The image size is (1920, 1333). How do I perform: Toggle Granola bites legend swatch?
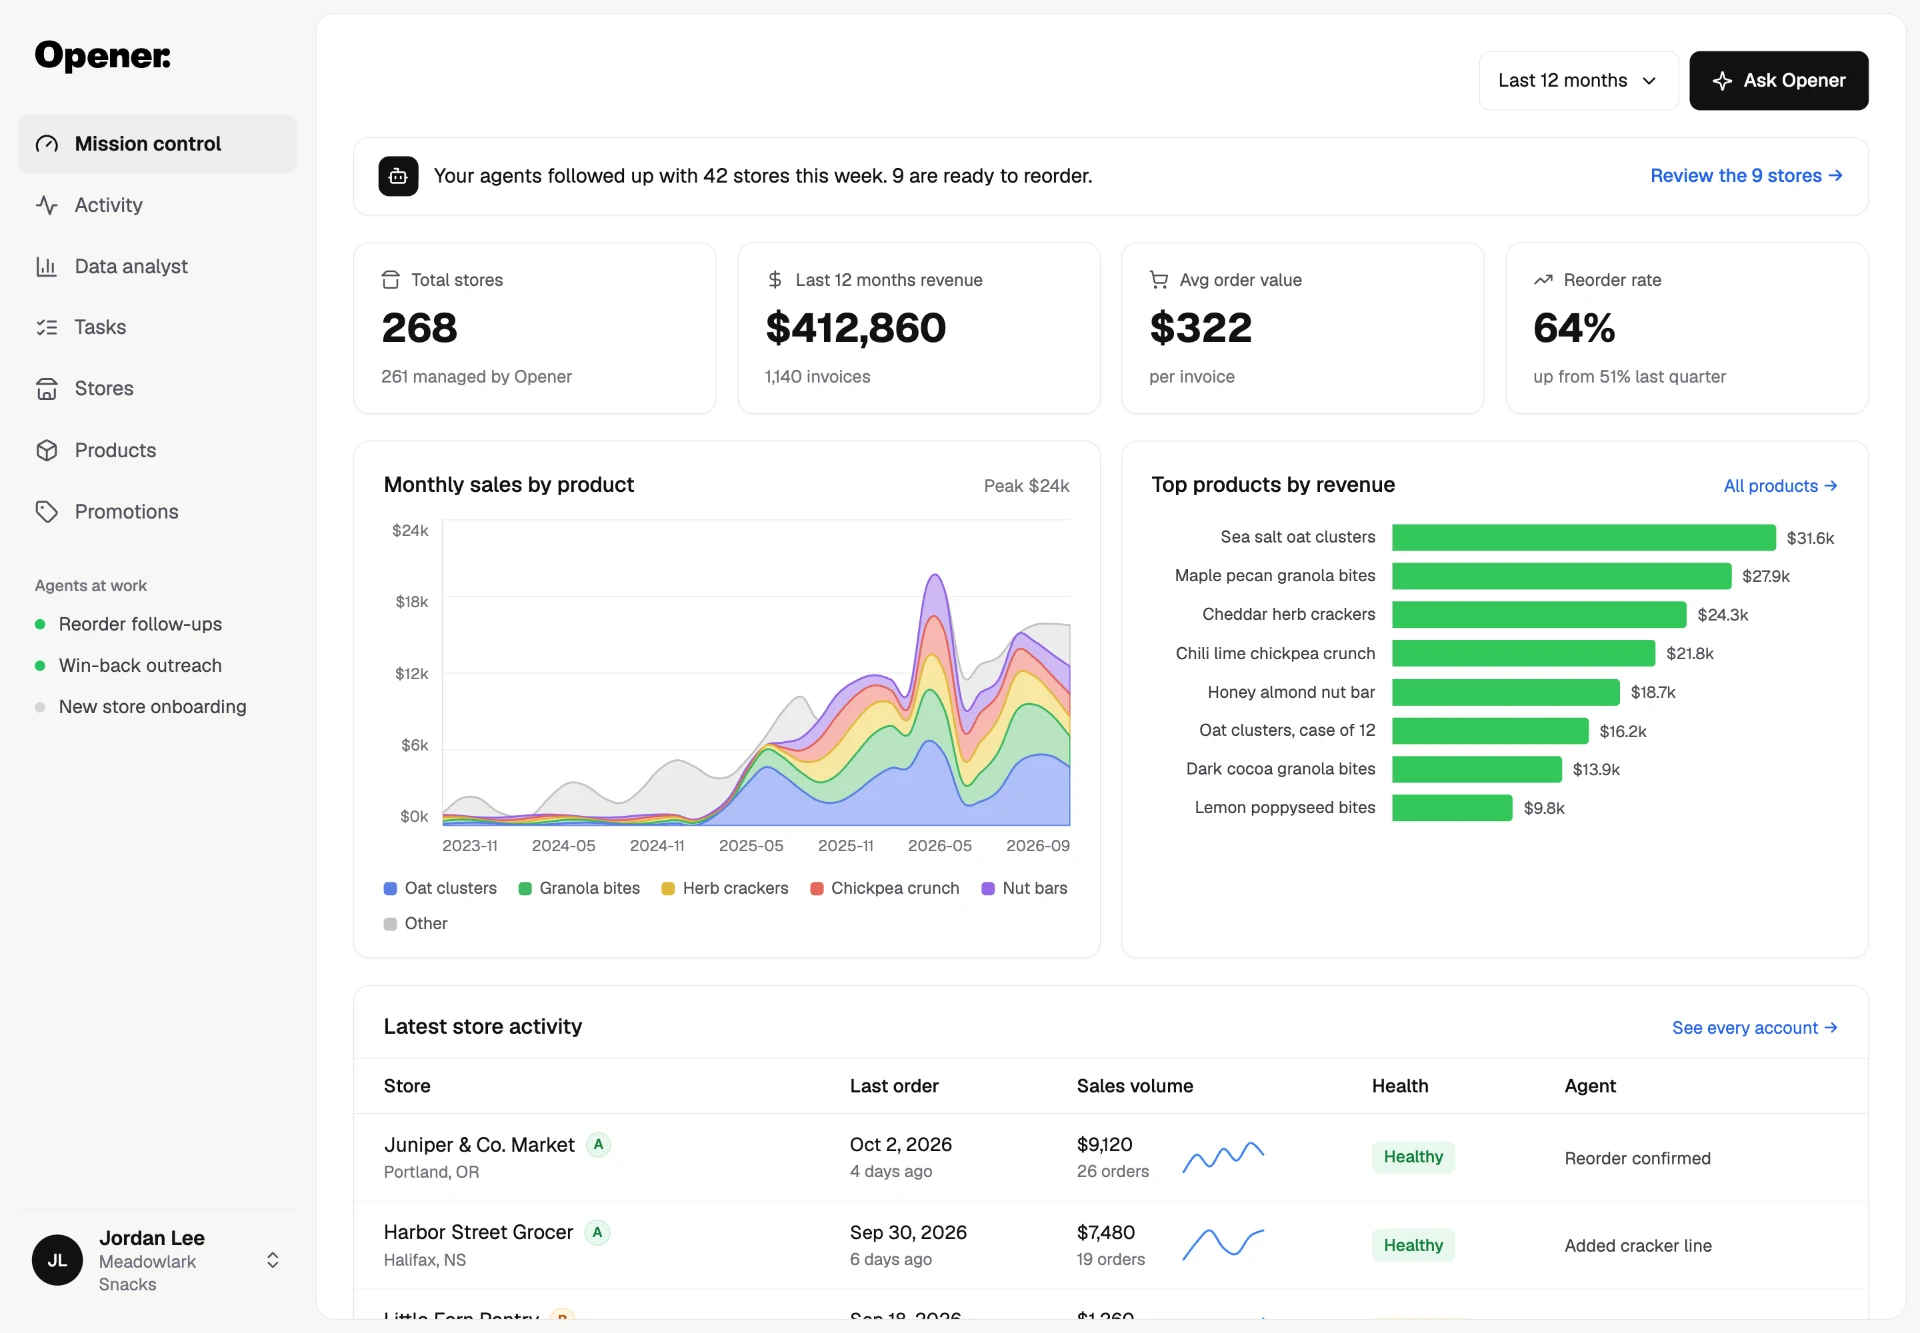525,888
